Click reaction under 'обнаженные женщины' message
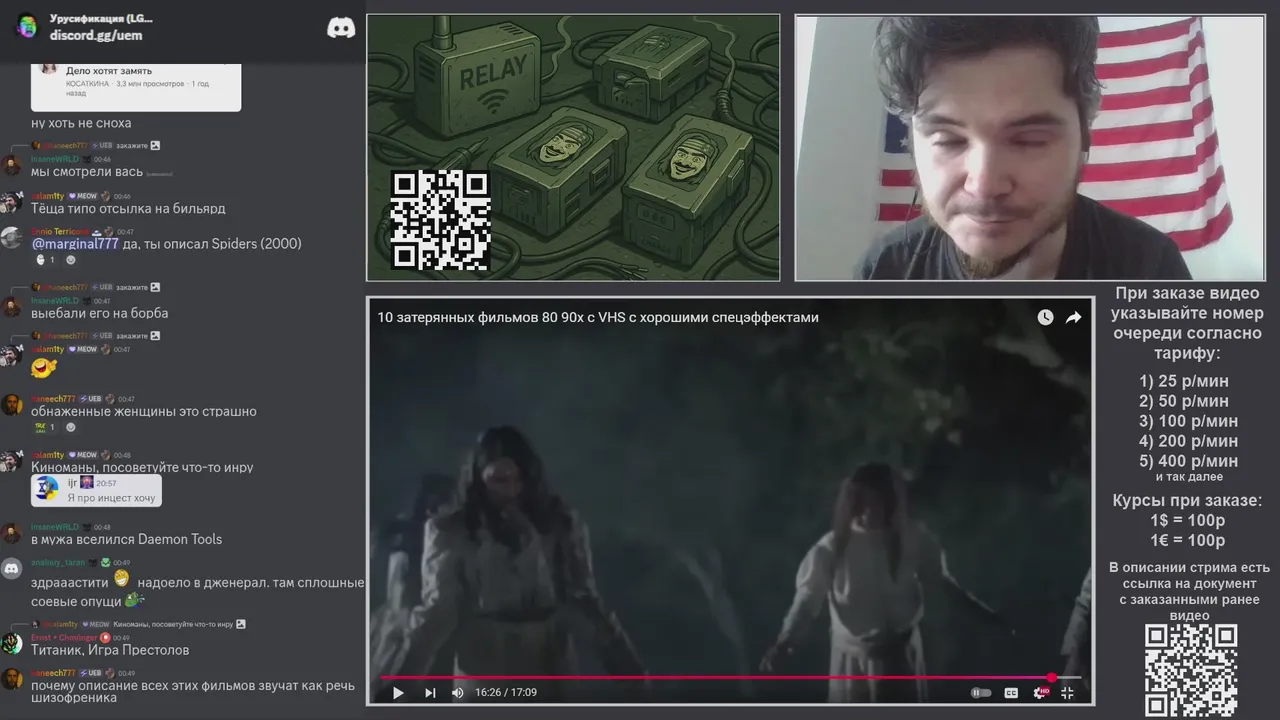This screenshot has width=1280, height=720. [45, 427]
